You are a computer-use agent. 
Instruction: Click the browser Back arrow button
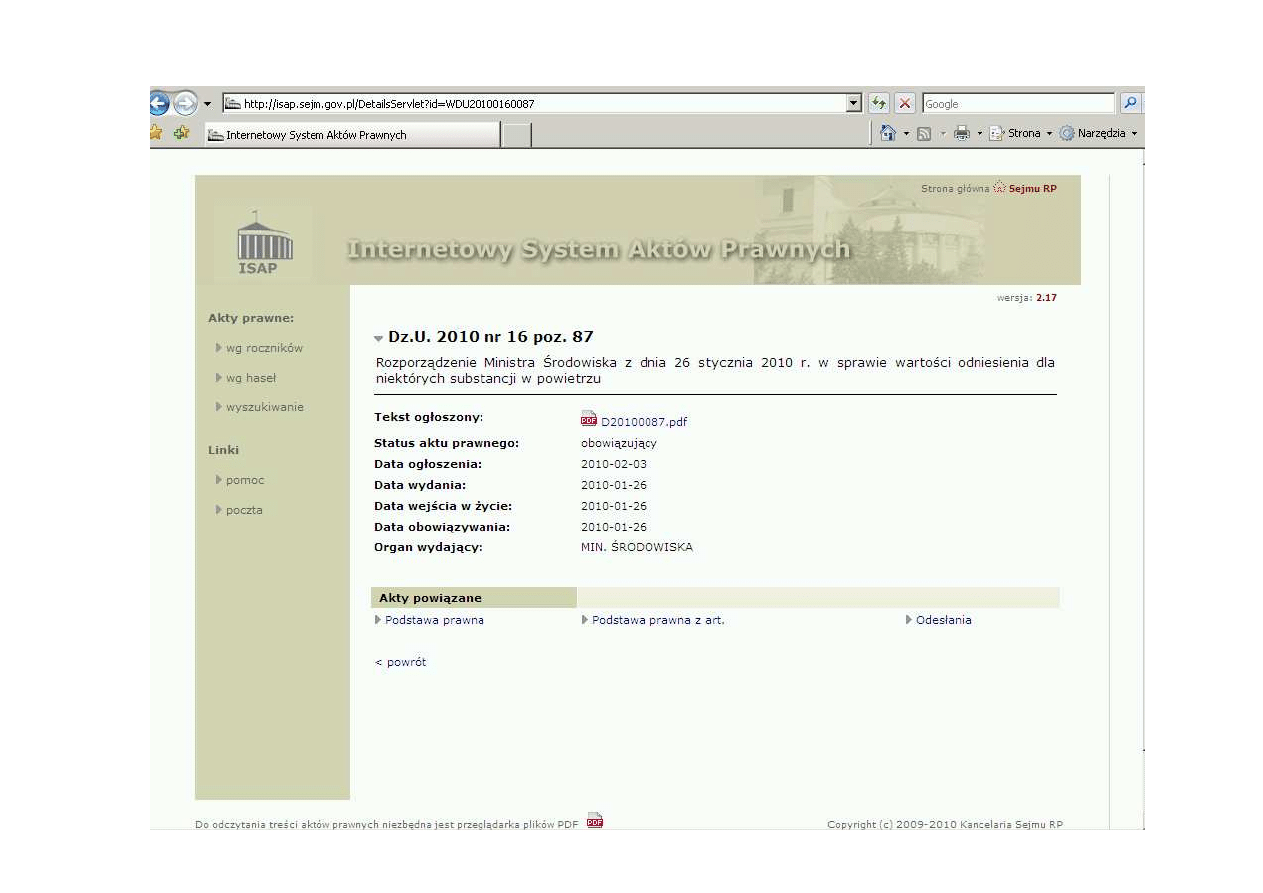(x=158, y=103)
